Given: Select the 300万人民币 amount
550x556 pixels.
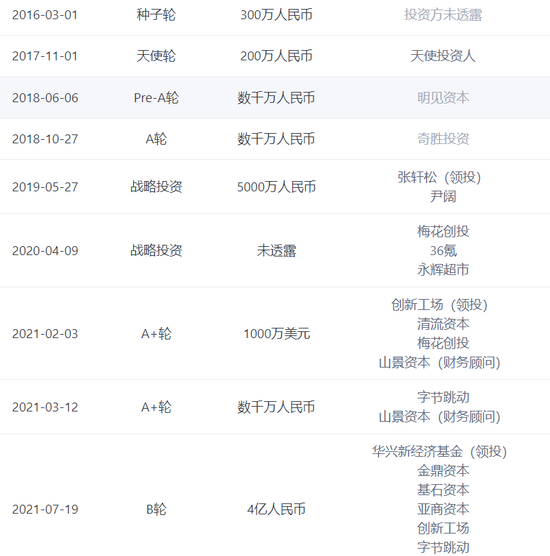Looking at the screenshot, I should pyautogui.click(x=276, y=15).
